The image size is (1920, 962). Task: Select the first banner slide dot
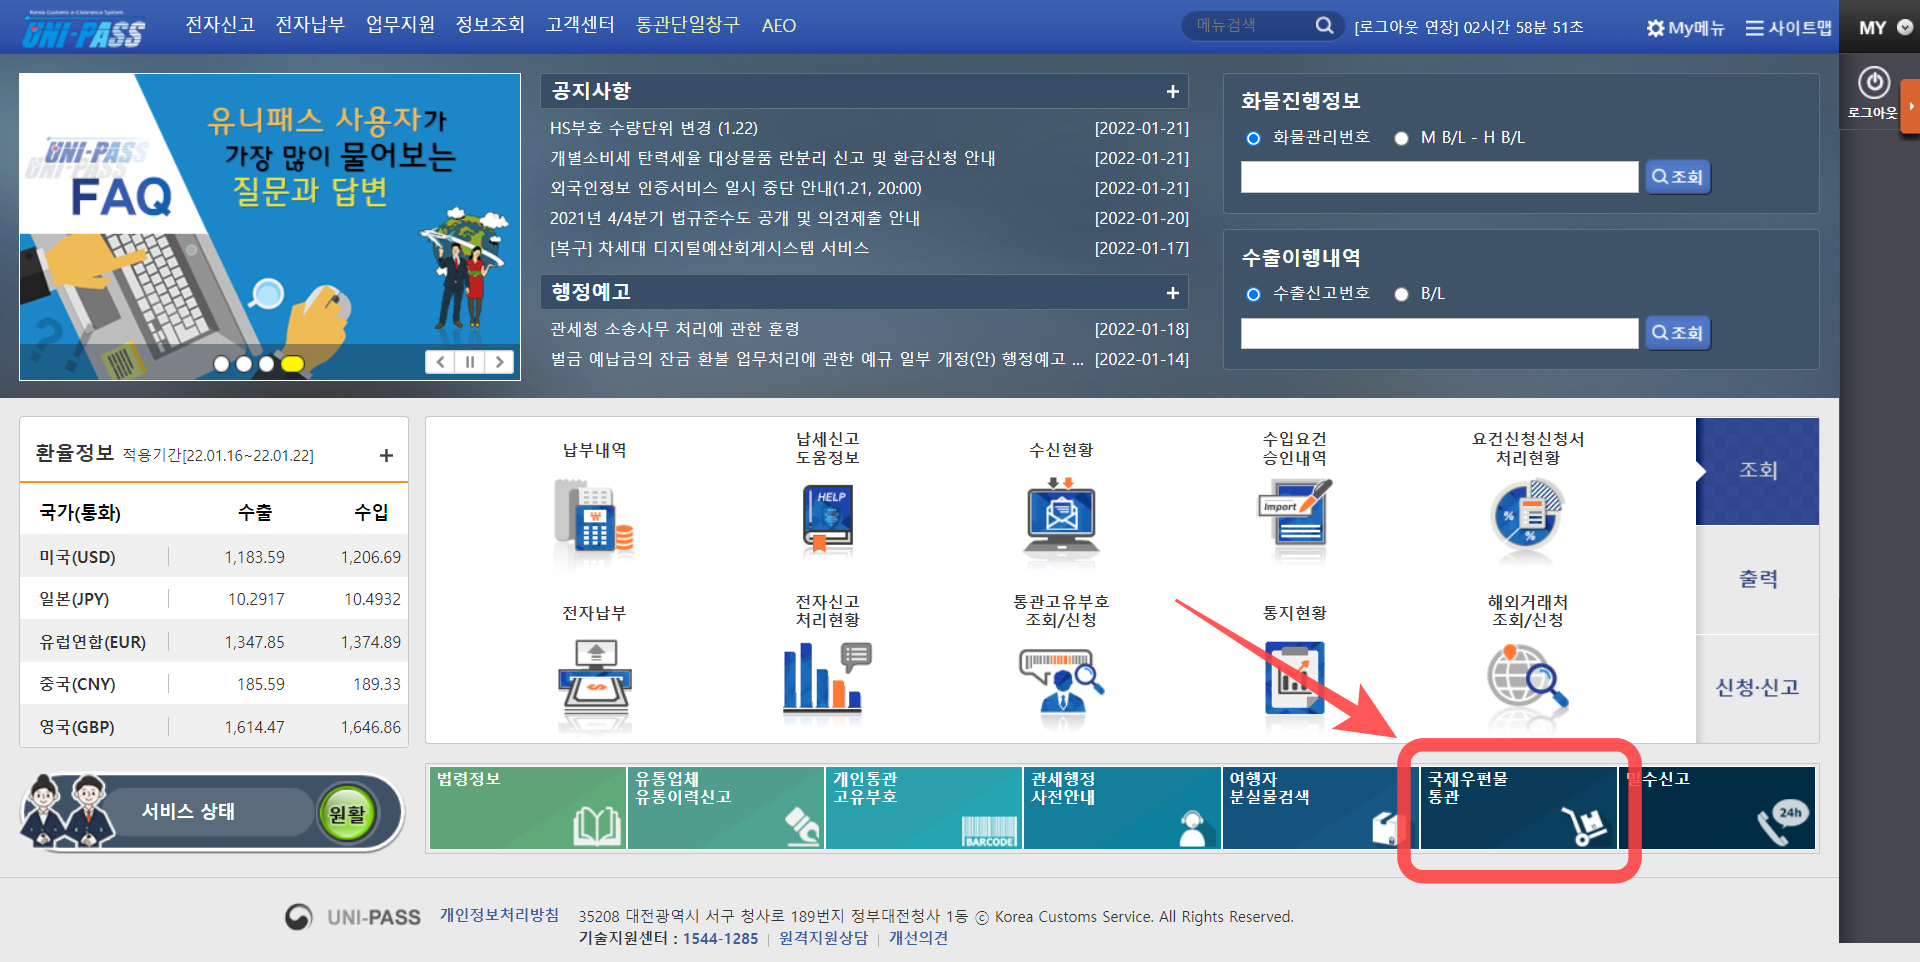click(222, 364)
